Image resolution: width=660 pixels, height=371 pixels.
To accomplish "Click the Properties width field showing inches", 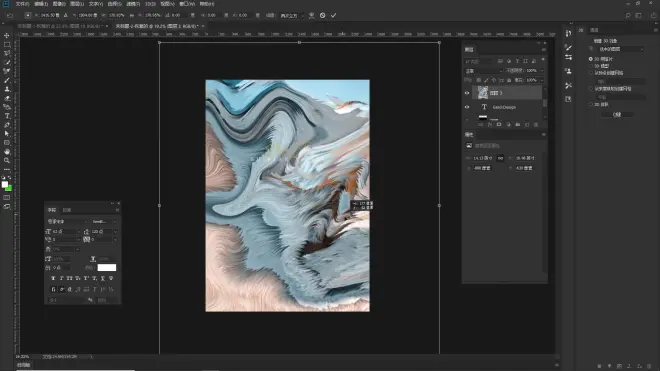I will click(483, 158).
